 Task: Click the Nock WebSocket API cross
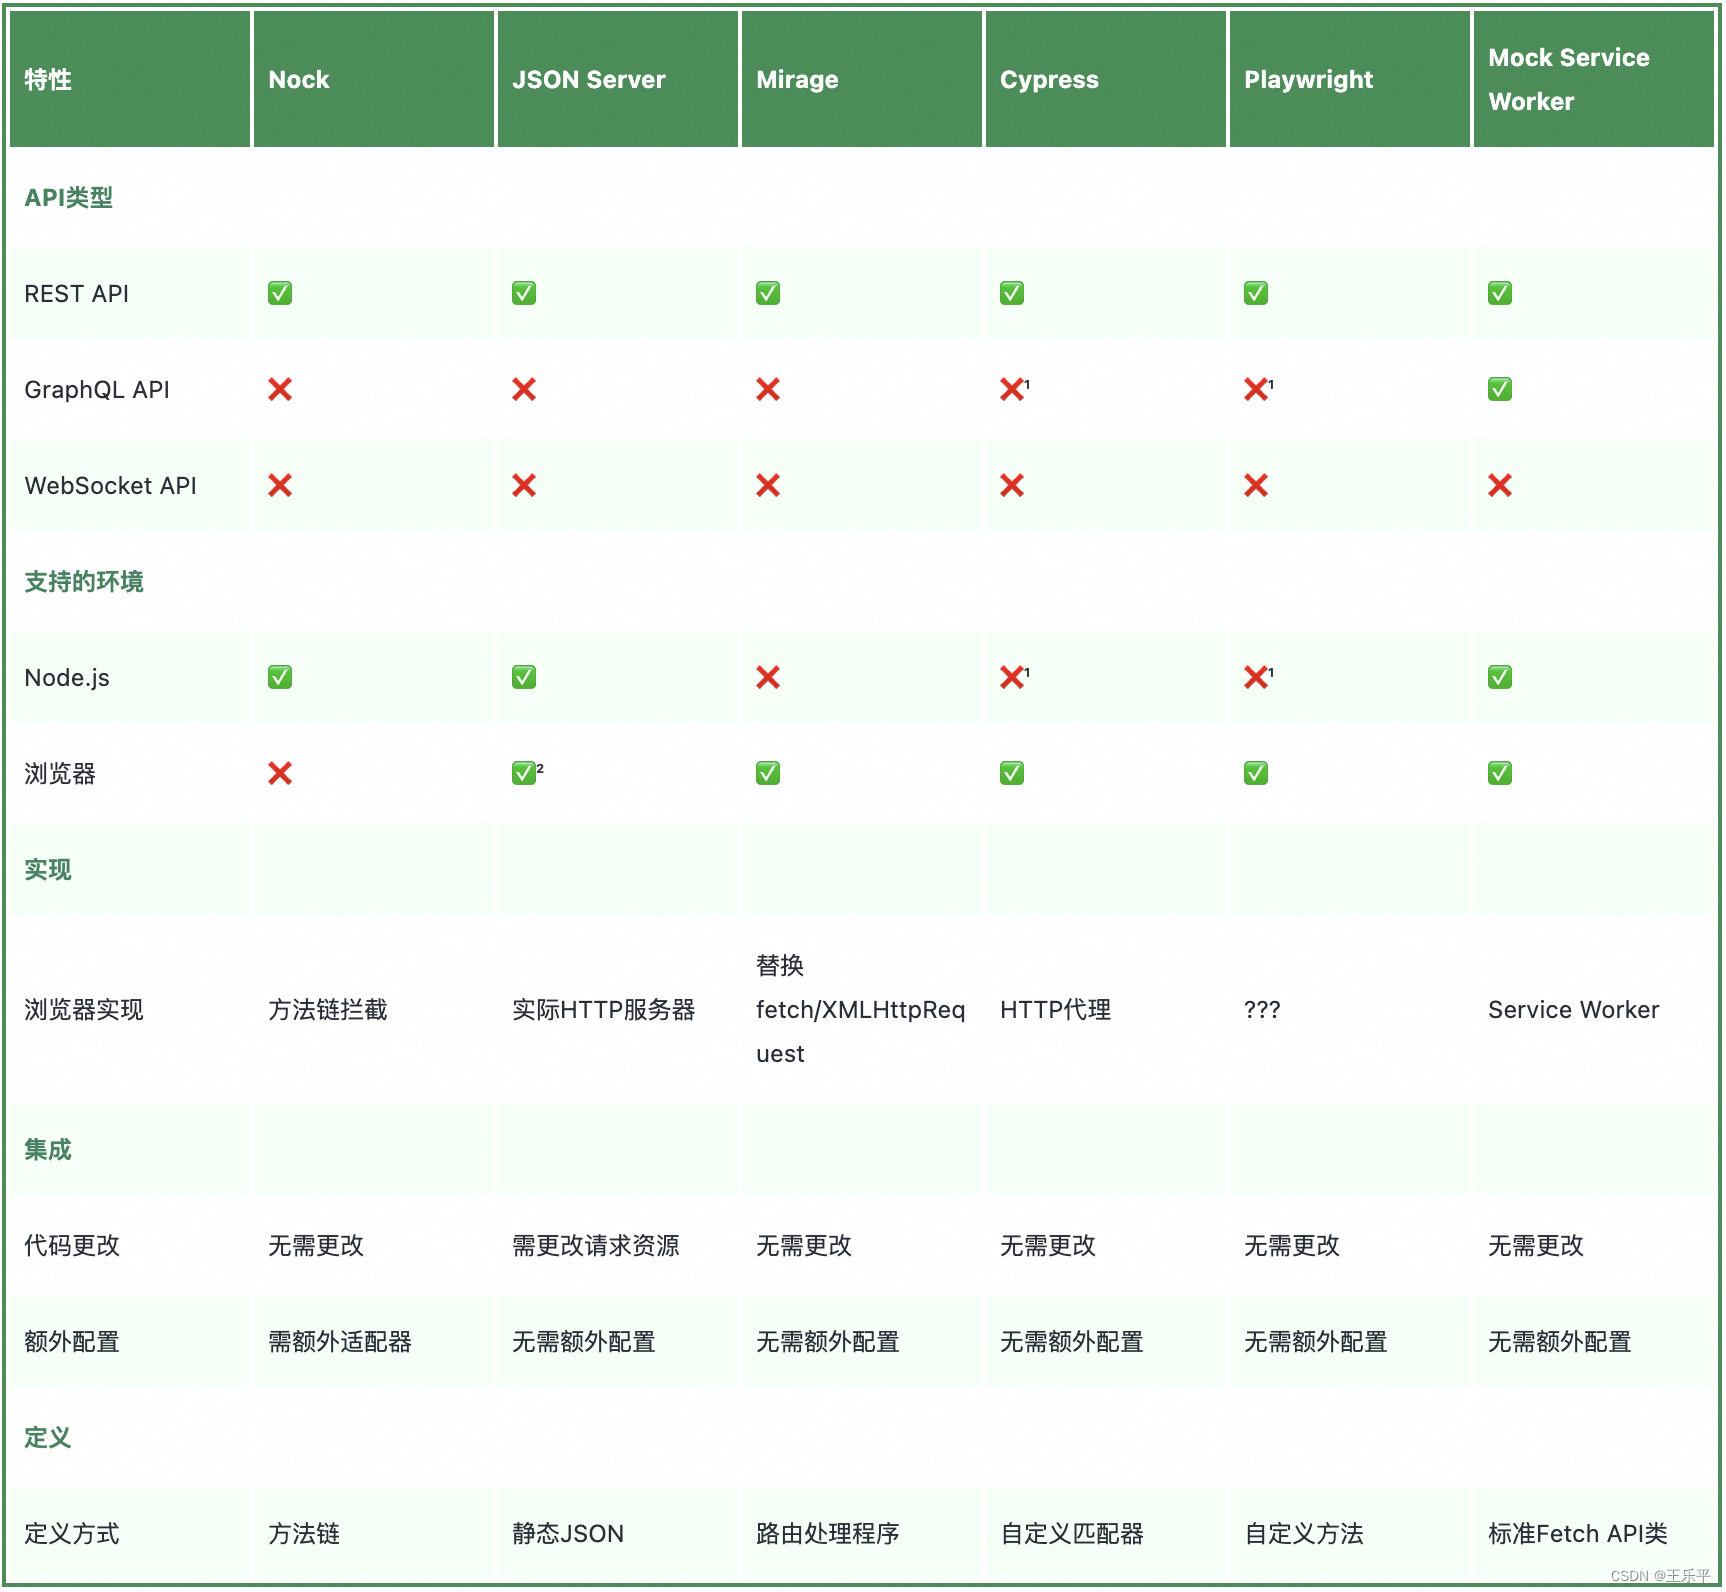click(x=280, y=485)
